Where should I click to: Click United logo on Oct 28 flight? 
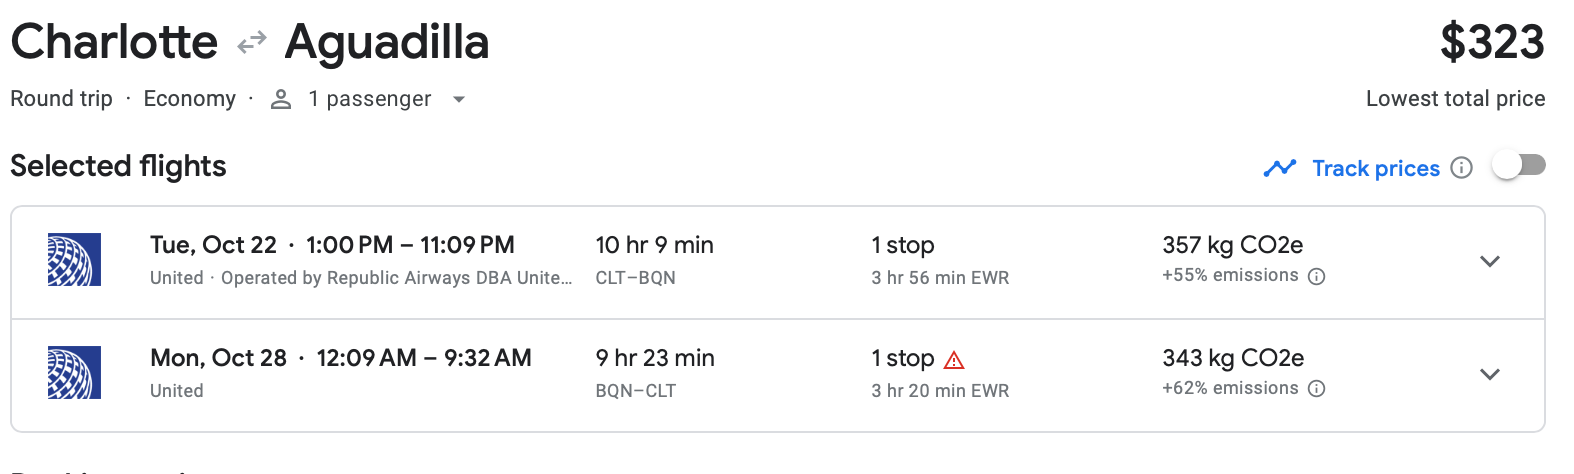coord(74,373)
